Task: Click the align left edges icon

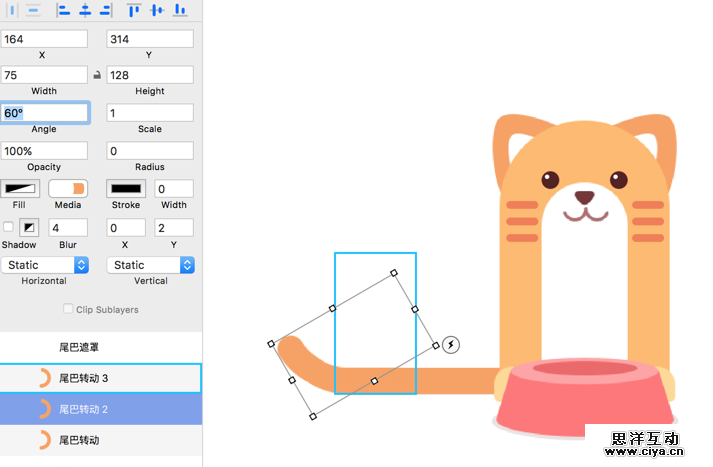Action: click(64, 10)
